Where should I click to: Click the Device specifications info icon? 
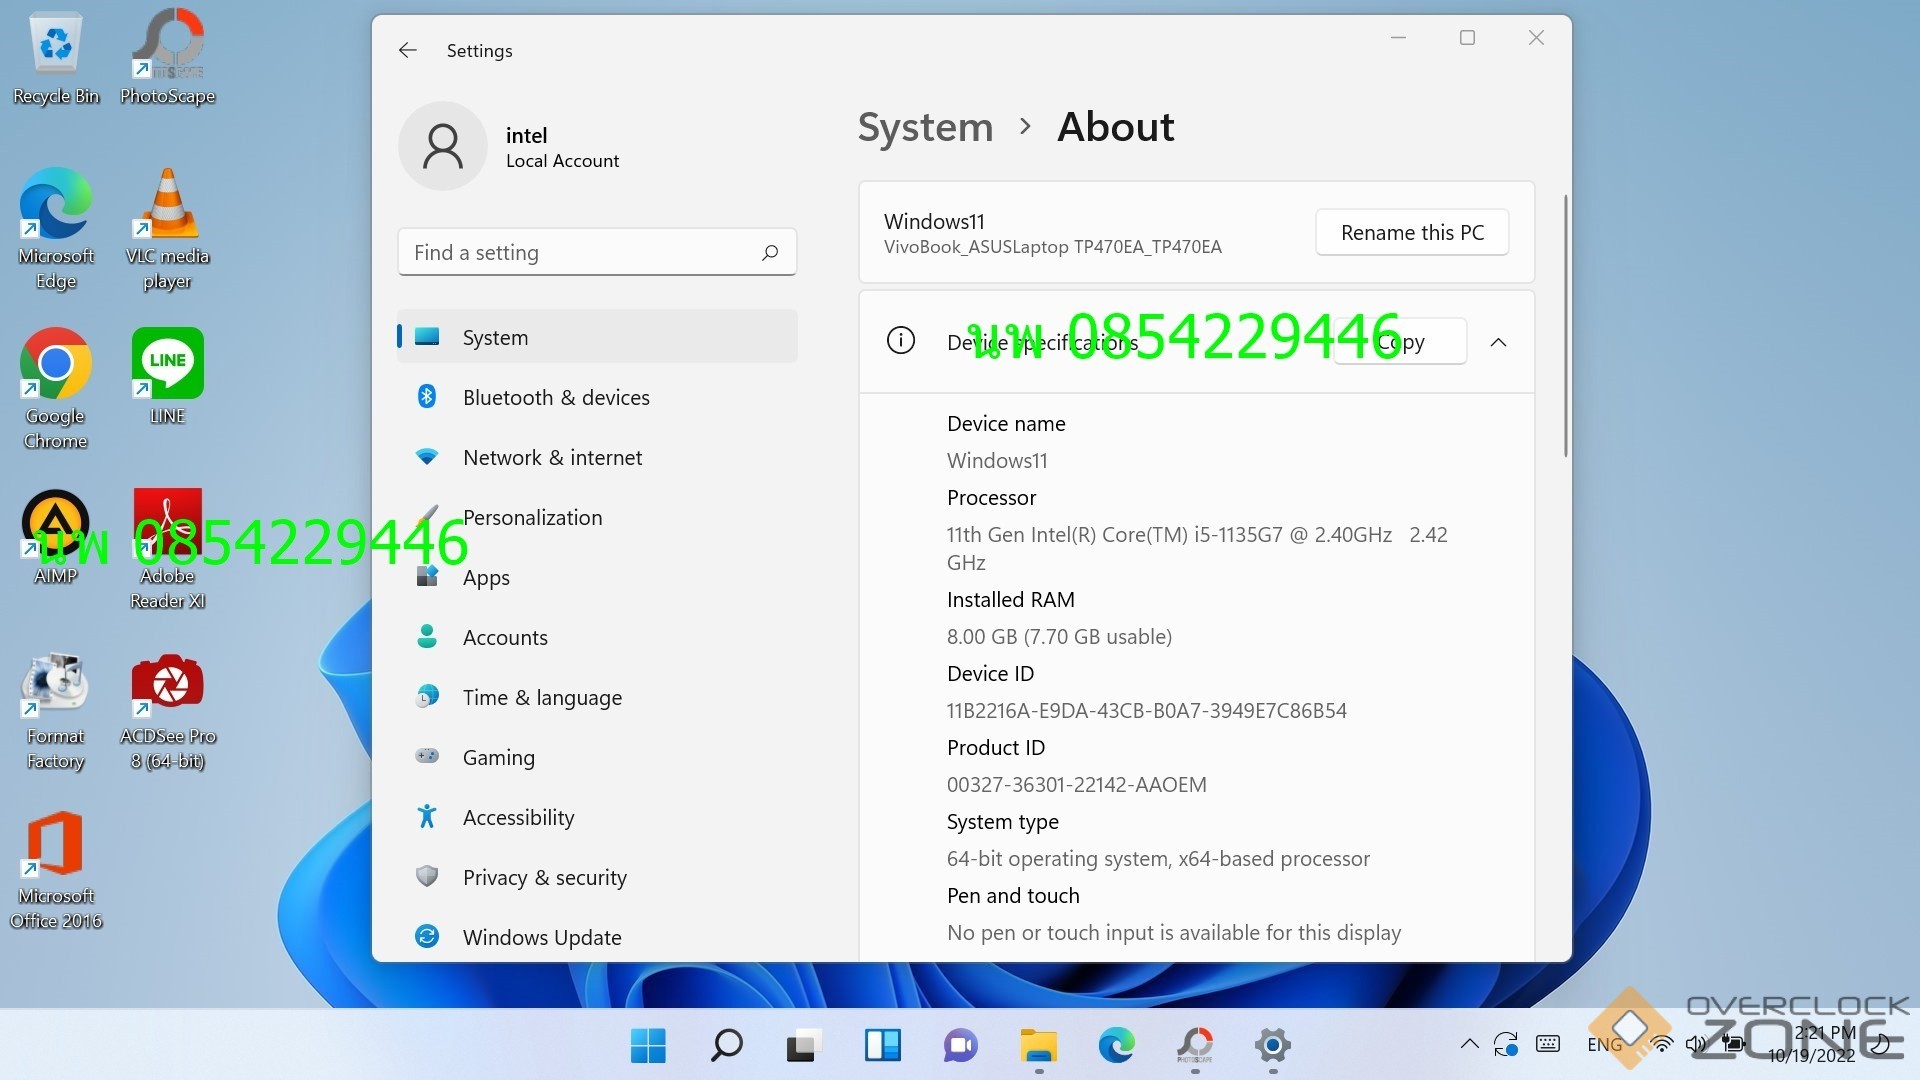point(901,341)
